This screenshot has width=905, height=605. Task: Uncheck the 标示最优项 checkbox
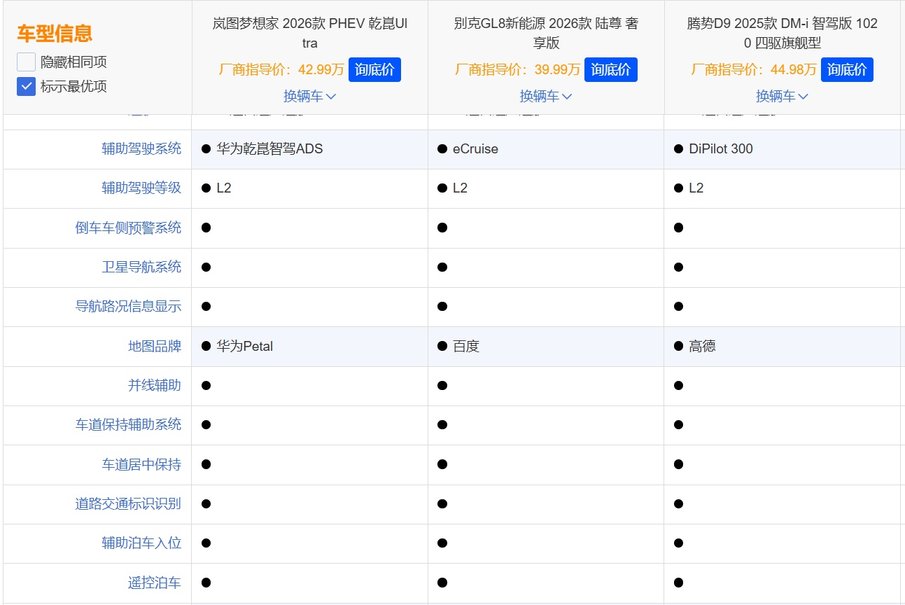tap(26, 86)
